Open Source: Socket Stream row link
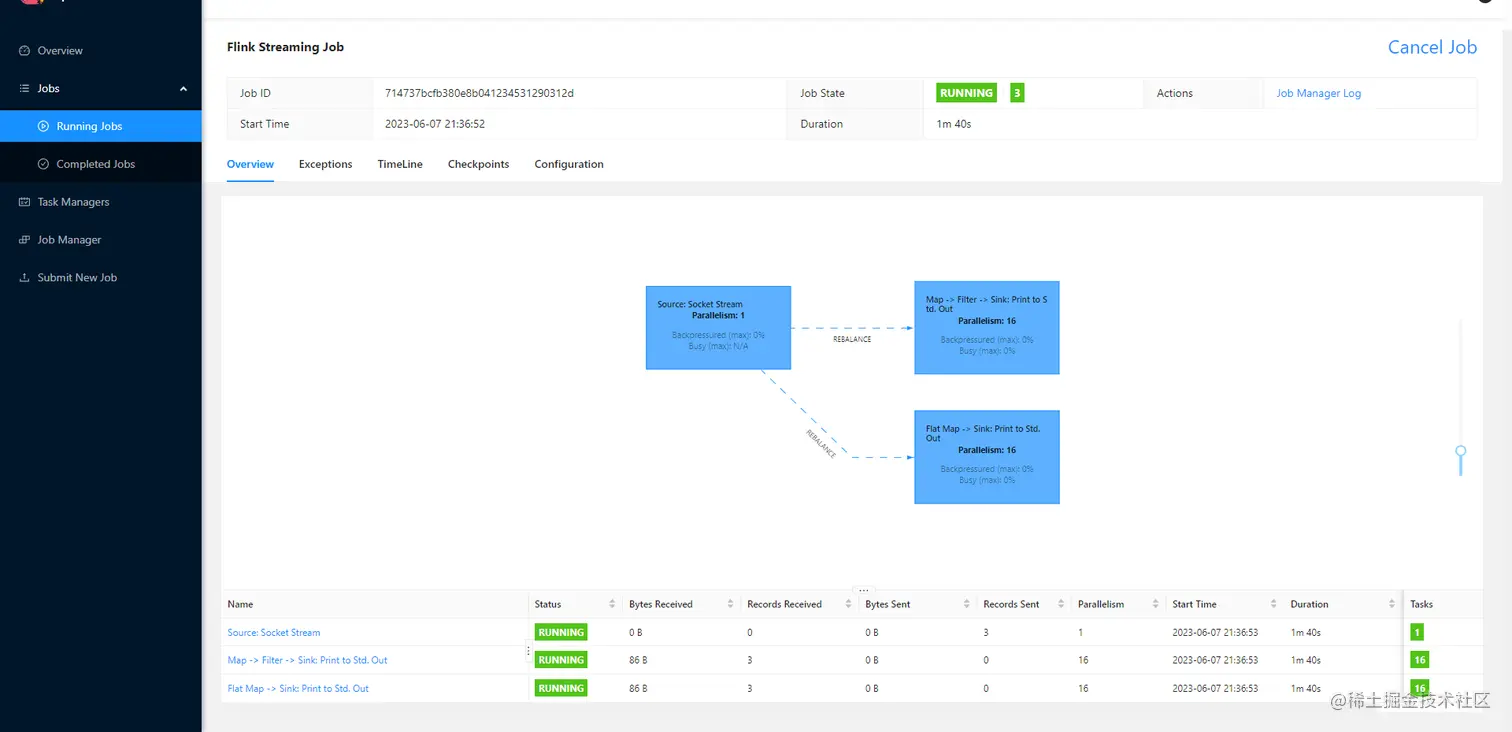The height and width of the screenshot is (732, 1512). pos(274,632)
